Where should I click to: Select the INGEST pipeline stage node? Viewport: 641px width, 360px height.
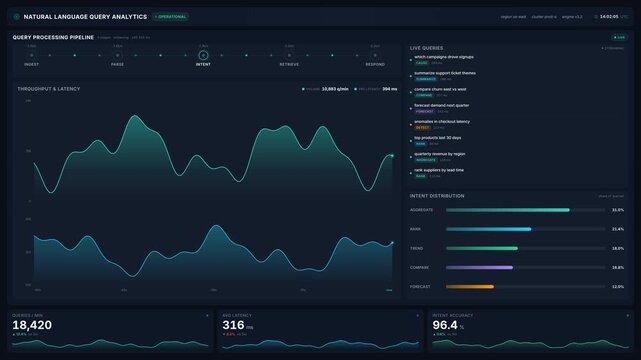tap(31, 55)
